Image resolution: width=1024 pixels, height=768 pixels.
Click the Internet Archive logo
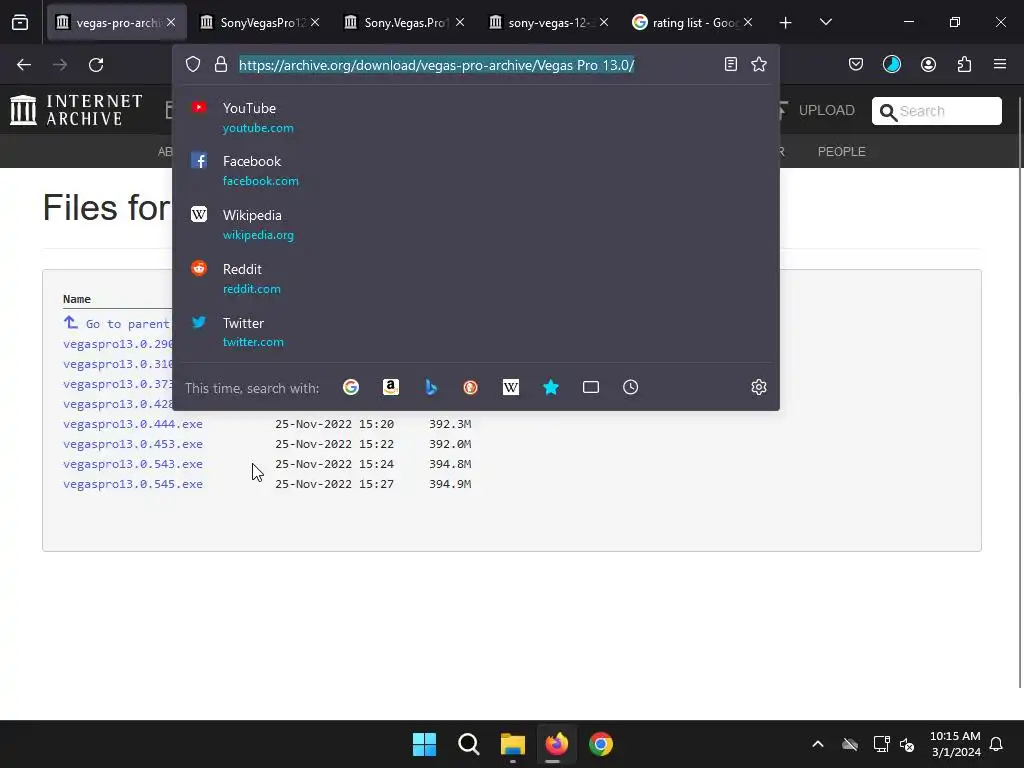tap(76, 110)
